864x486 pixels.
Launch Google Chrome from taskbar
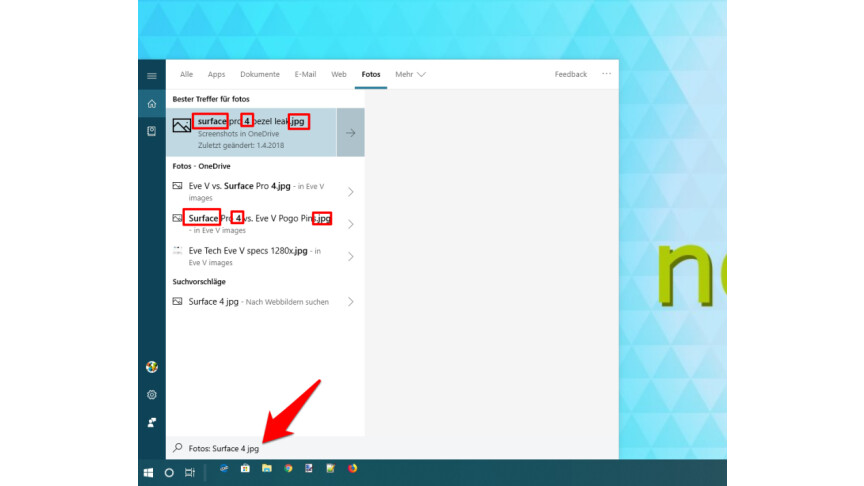288,469
